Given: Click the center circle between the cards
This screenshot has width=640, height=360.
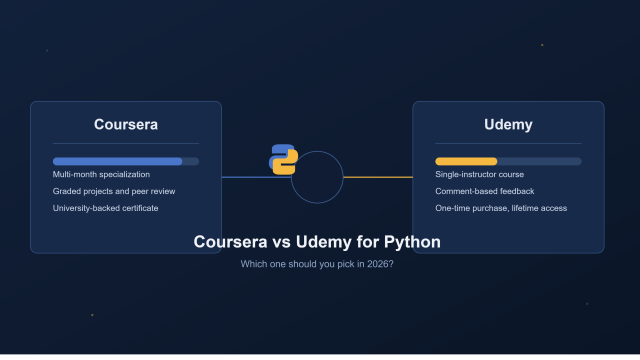Looking at the screenshot, I should [x=317, y=177].
